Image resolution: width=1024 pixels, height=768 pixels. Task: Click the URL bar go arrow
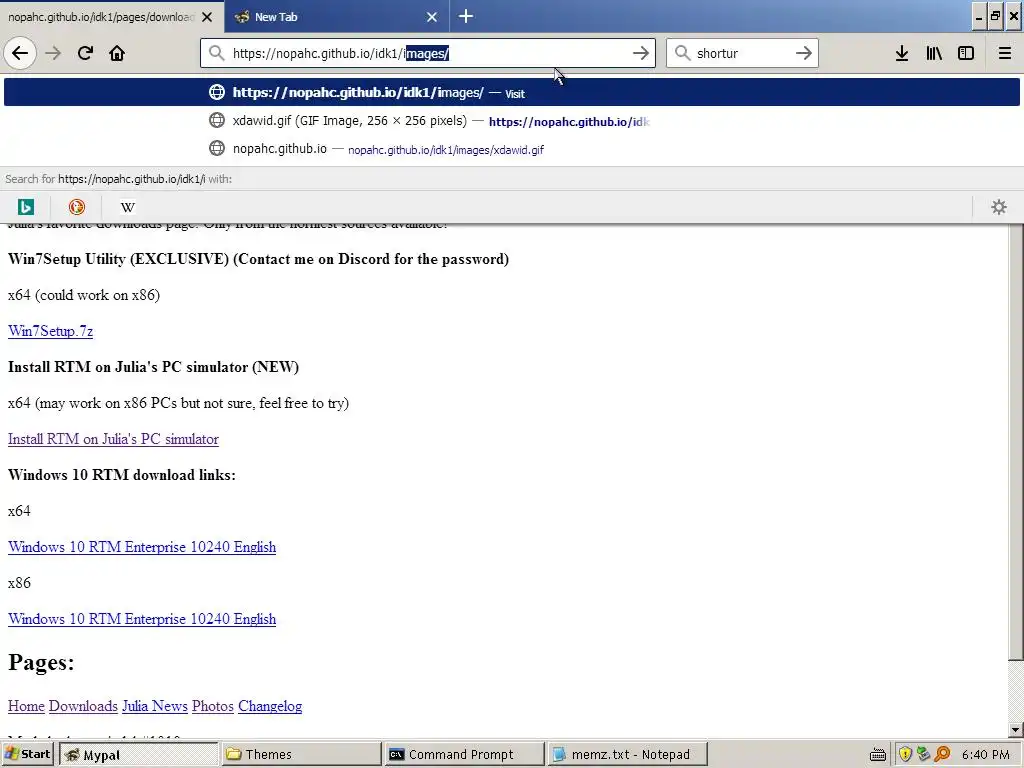(x=641, y=53)
